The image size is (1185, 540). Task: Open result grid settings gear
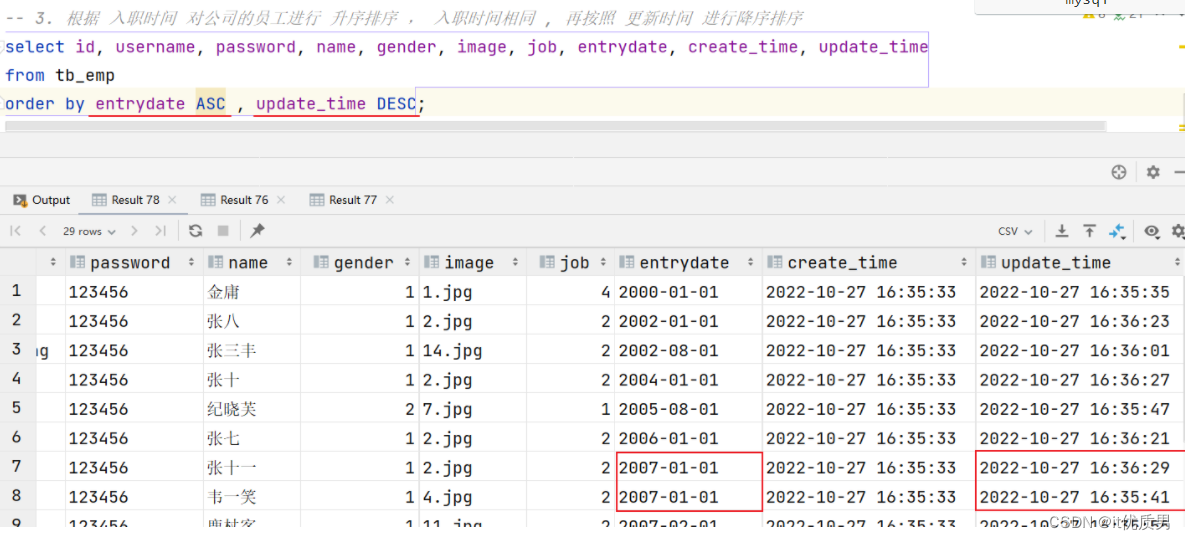pyautogui.click(x=1177, y=231)
